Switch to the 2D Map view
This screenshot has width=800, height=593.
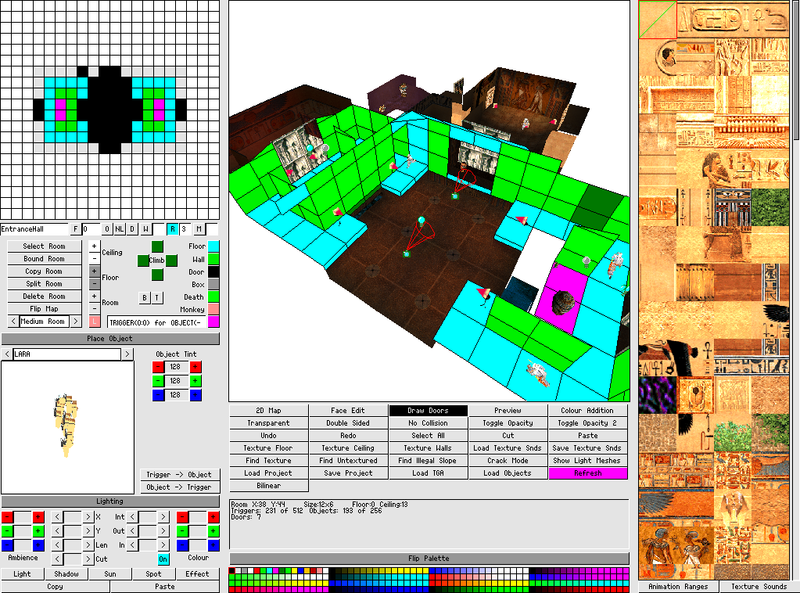[269, 410]
